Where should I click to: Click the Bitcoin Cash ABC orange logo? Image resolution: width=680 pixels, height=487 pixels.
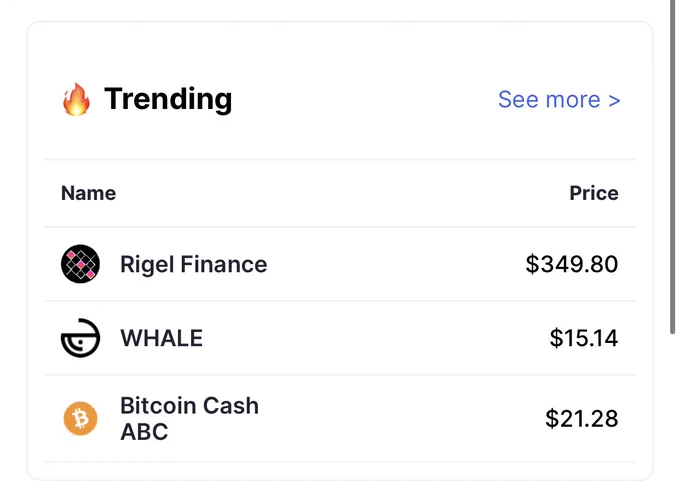tap(80, 418)
